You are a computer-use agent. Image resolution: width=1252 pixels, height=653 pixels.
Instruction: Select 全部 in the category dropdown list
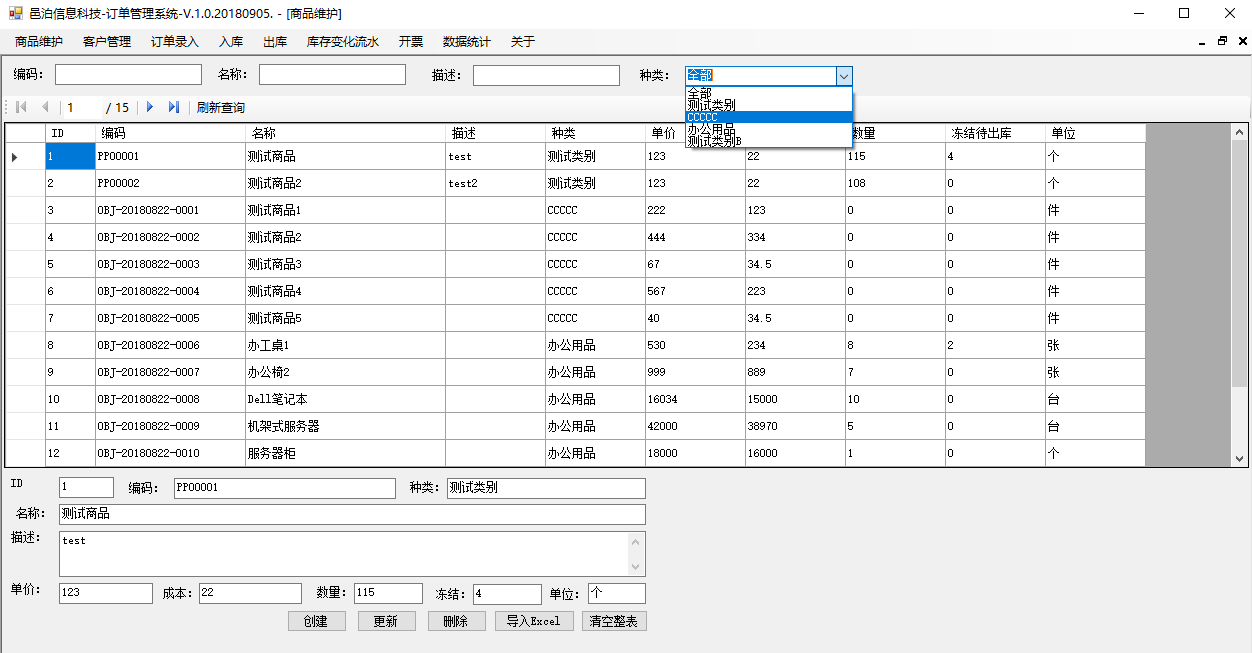tap(769, 92)
